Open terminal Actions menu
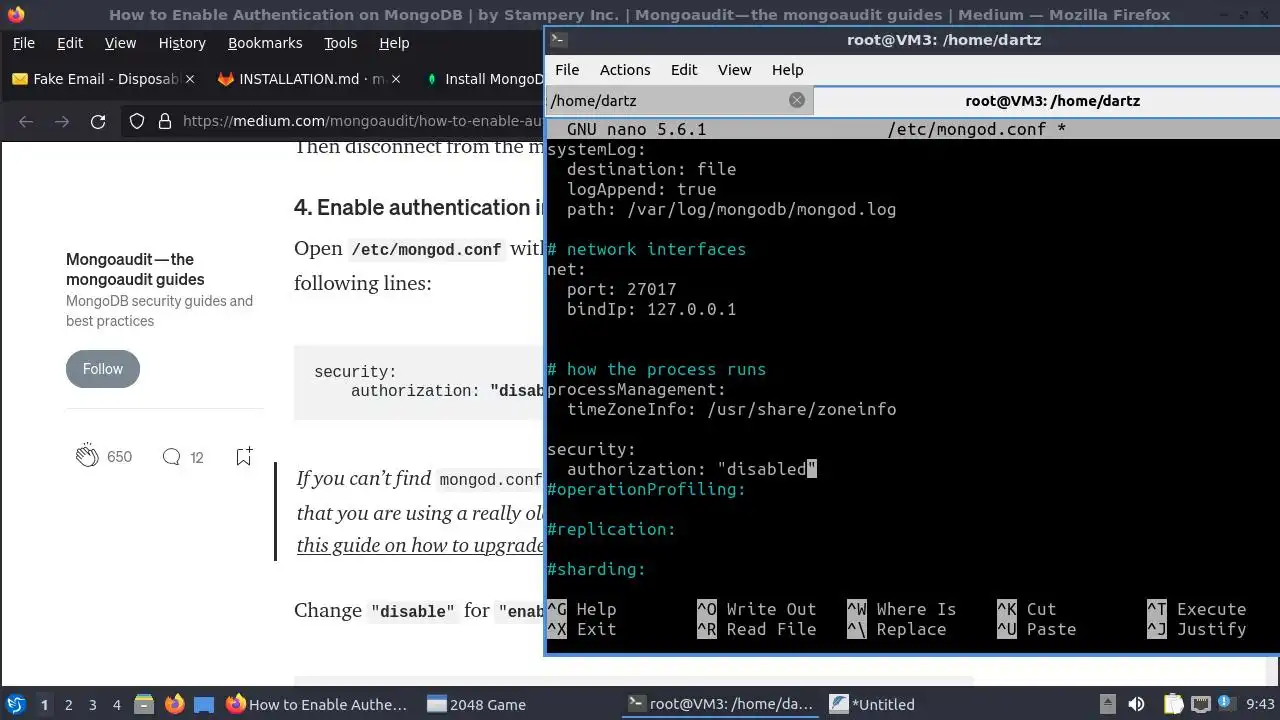The width and height of the screenshot is (1280, 720). pyautogui.click(x=625, y=69)
